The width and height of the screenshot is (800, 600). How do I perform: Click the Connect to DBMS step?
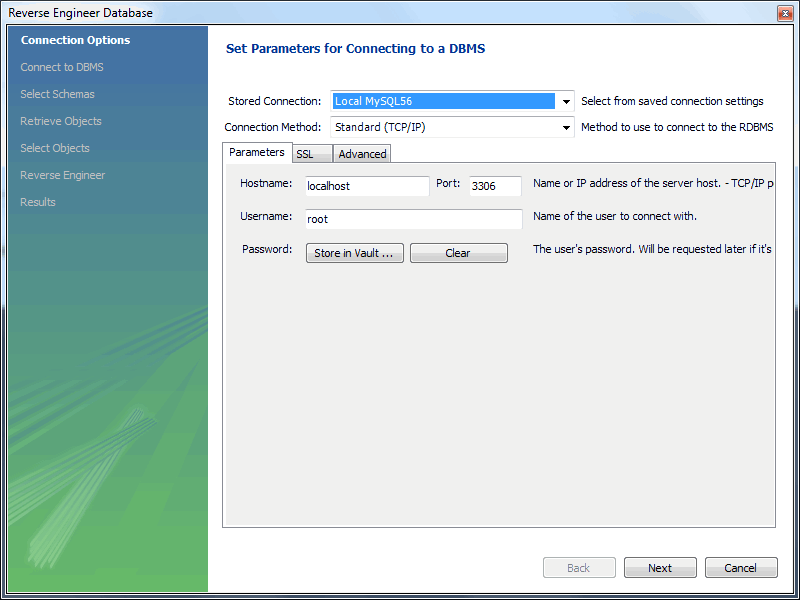(x=62, y=67)
